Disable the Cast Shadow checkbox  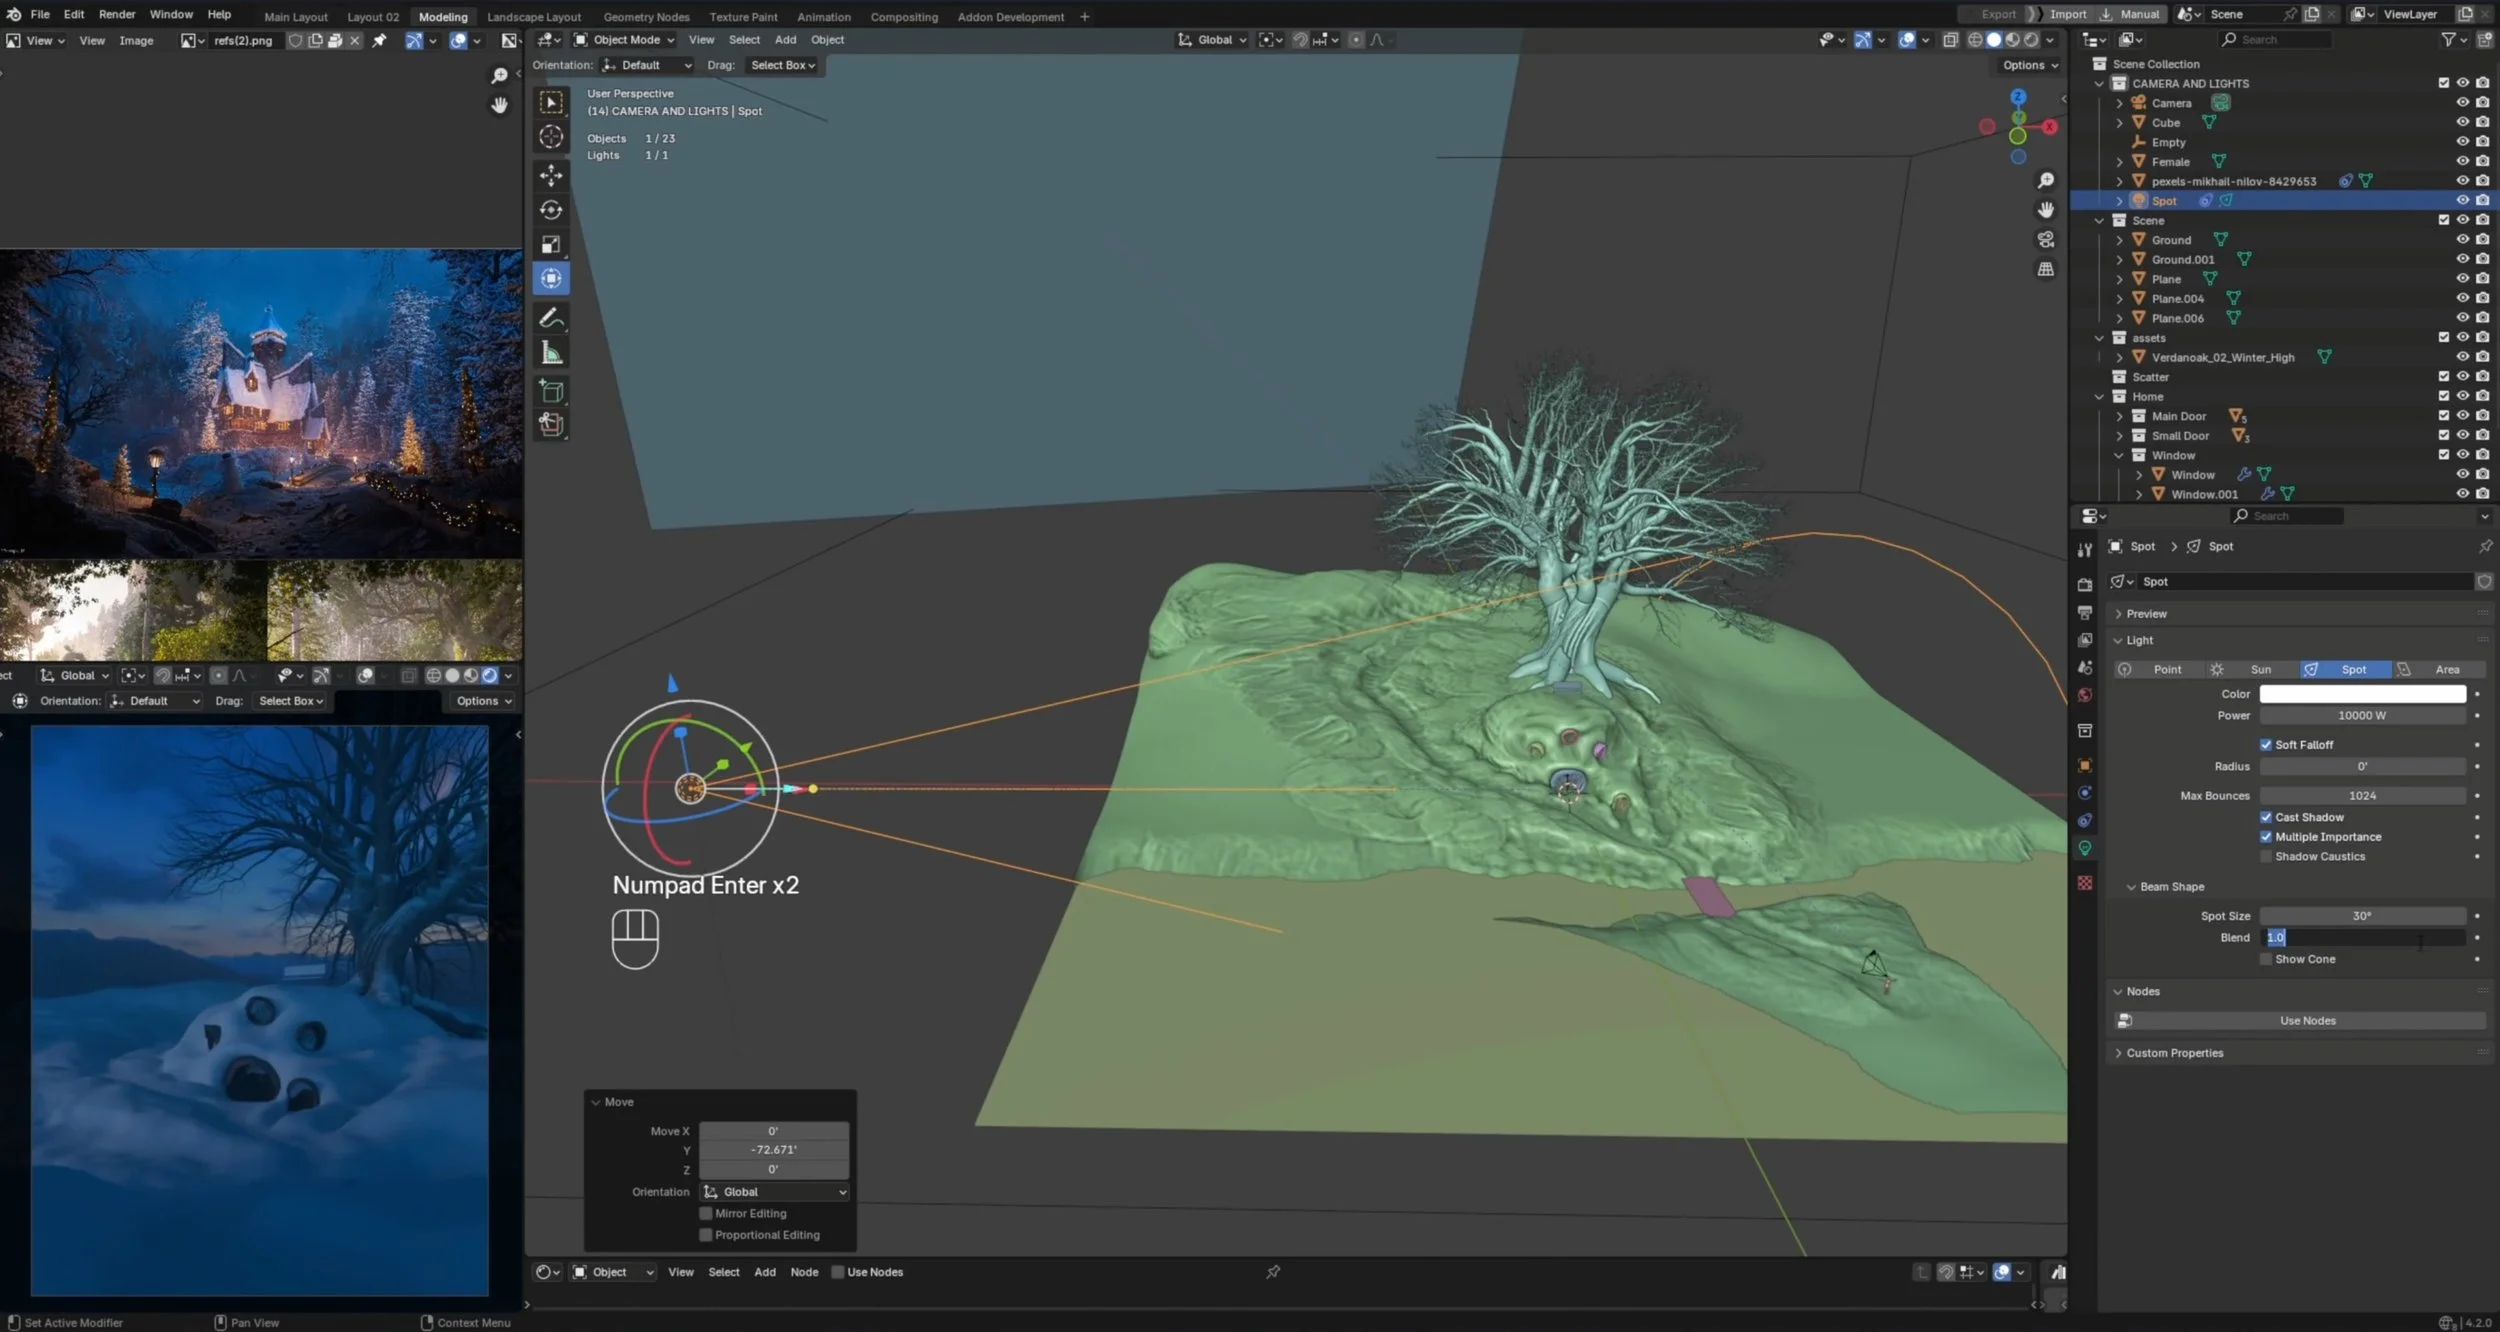point(2267,817)
